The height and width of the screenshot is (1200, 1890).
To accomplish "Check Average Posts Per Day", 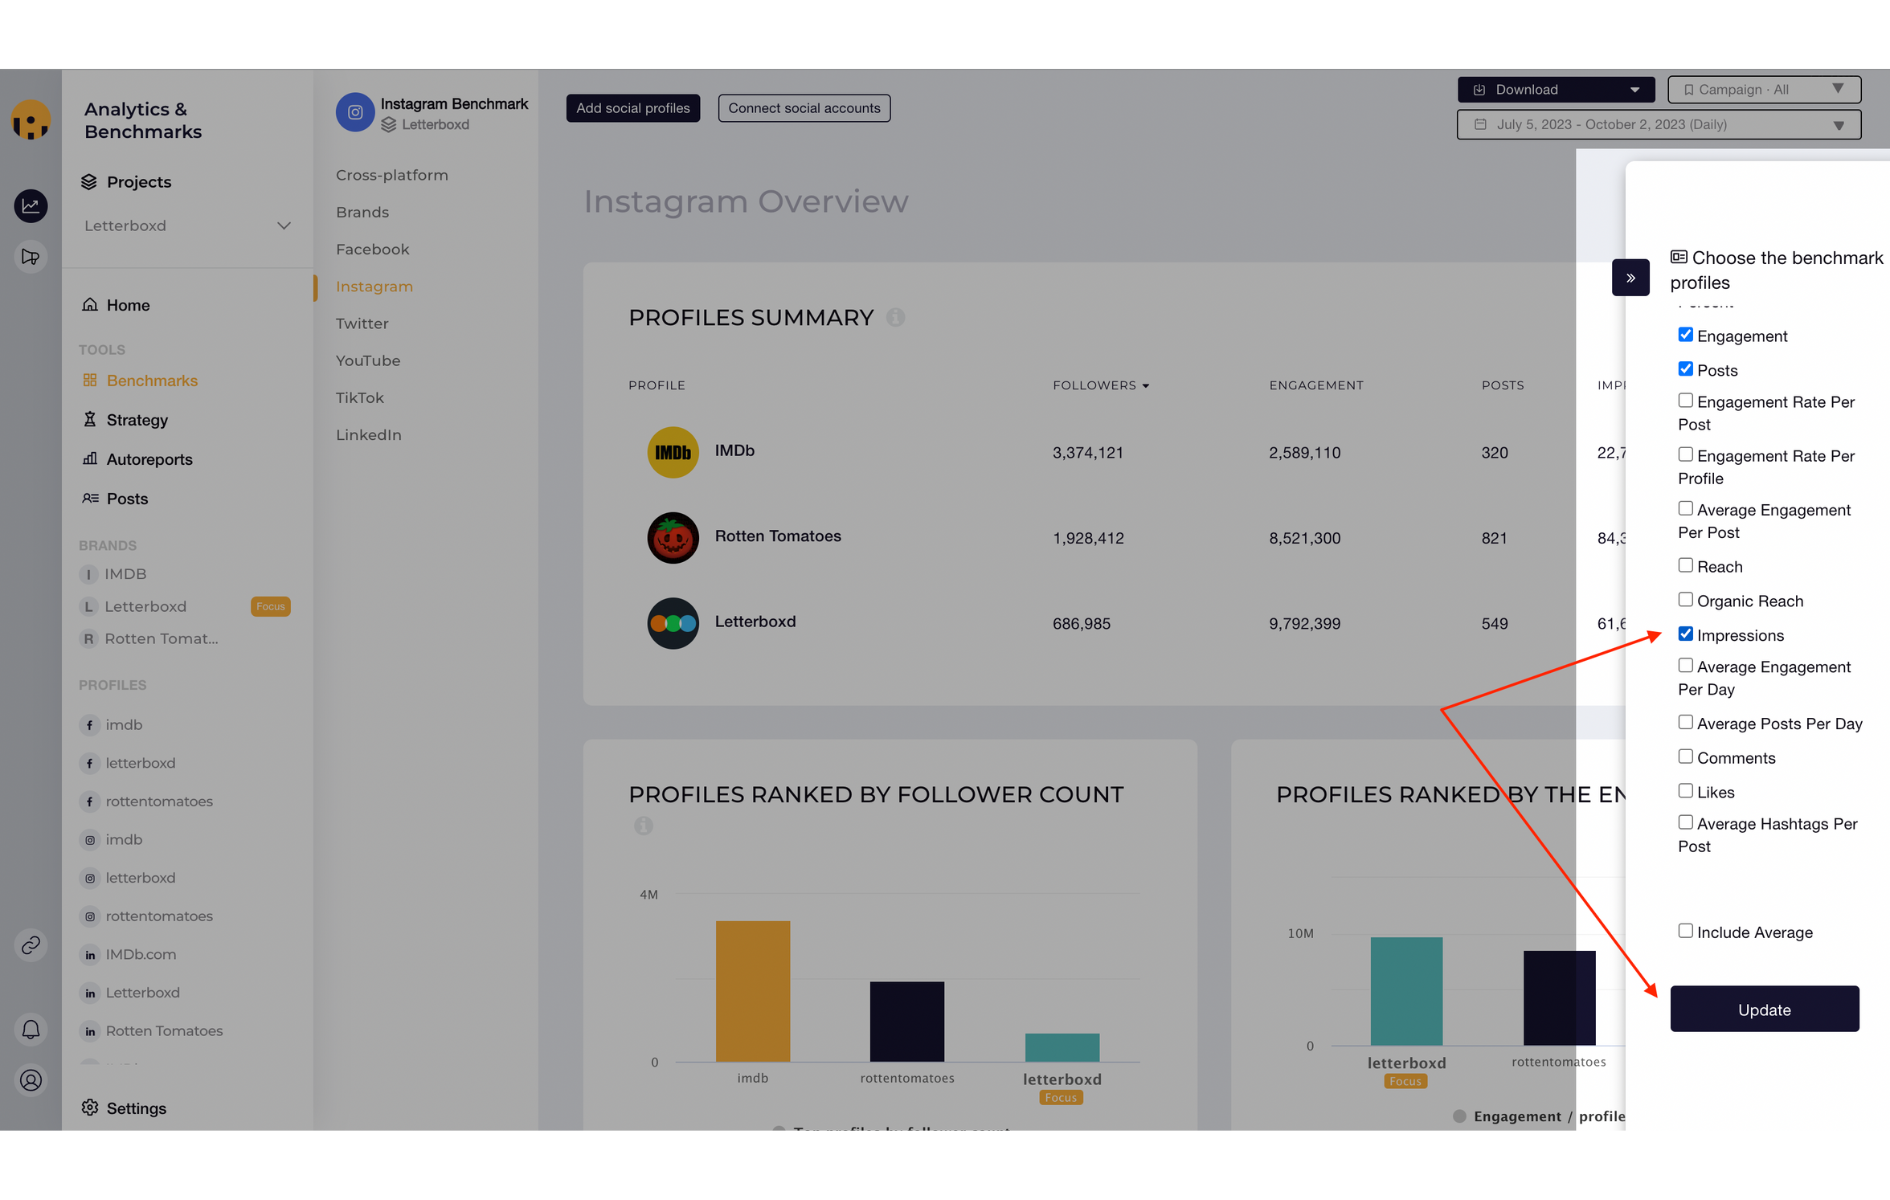I will (1685, 723).
